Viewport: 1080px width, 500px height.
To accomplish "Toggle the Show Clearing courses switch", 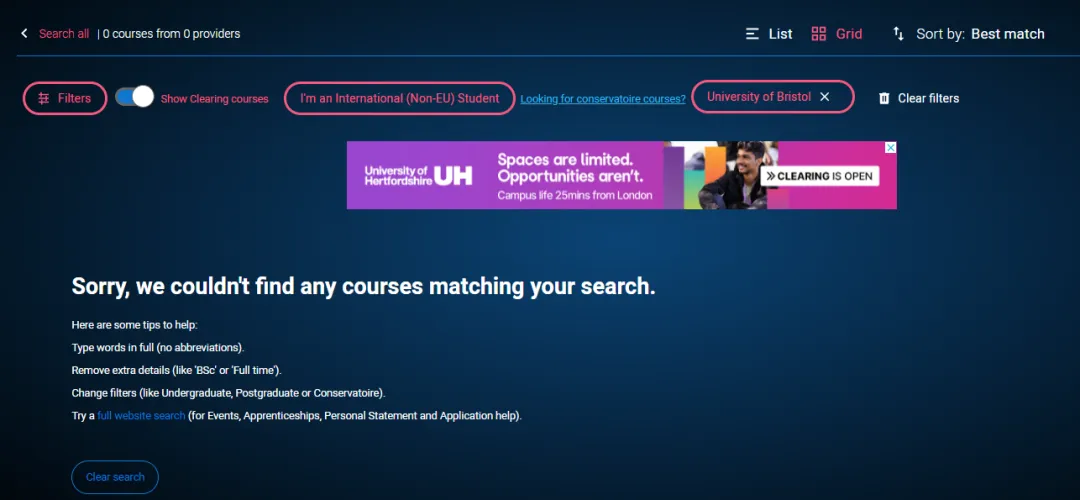I will coord(134,97).
